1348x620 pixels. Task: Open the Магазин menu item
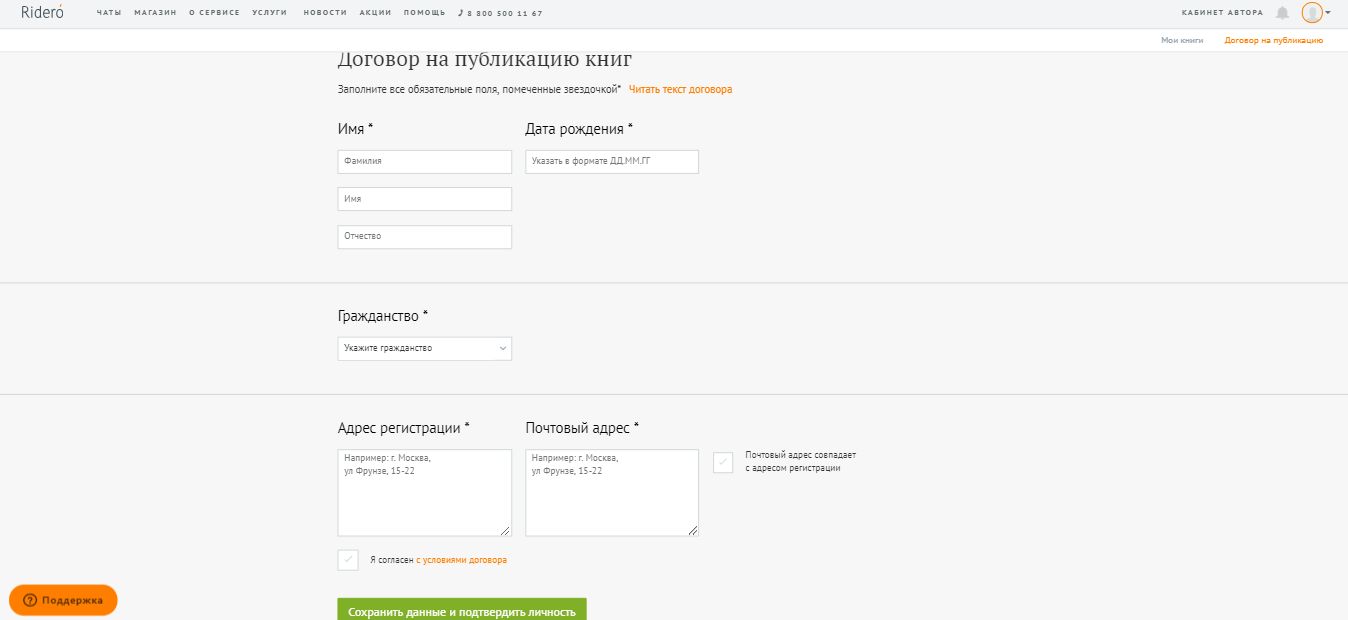pos(155,13)
